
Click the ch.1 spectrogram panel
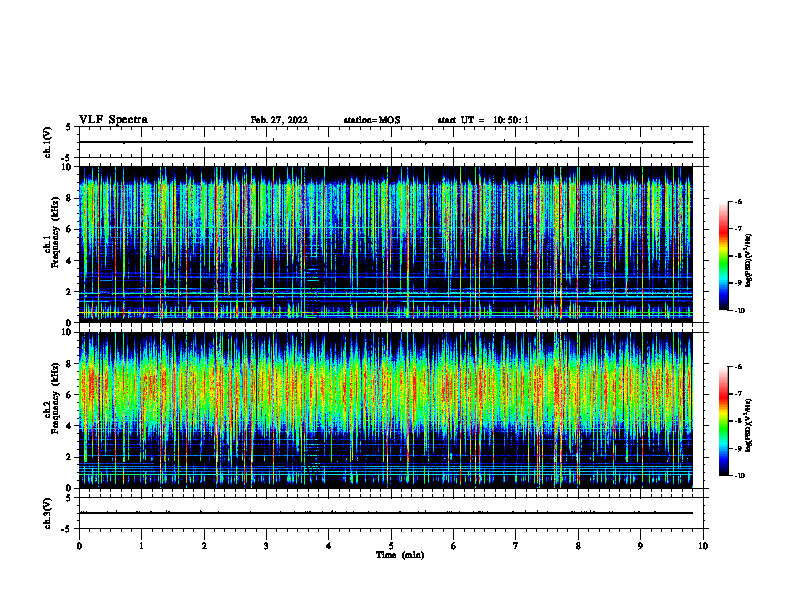point(385,244)
